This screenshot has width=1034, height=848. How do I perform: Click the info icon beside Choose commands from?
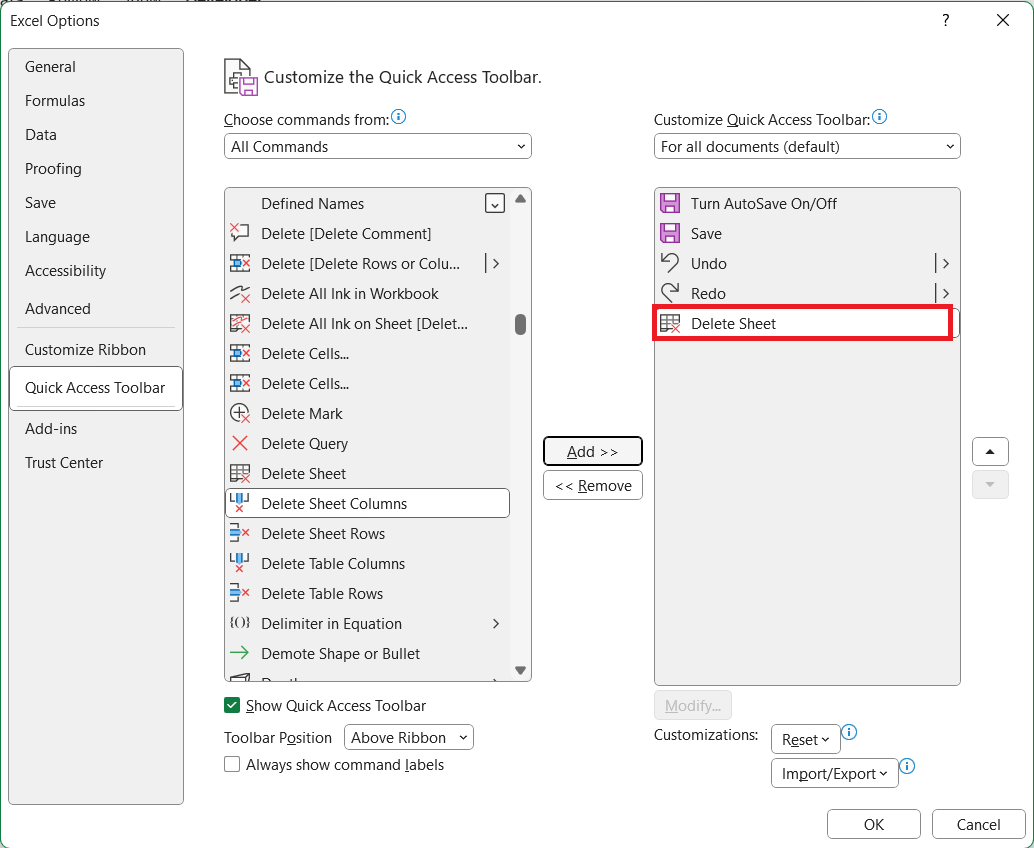click(399, 117)
